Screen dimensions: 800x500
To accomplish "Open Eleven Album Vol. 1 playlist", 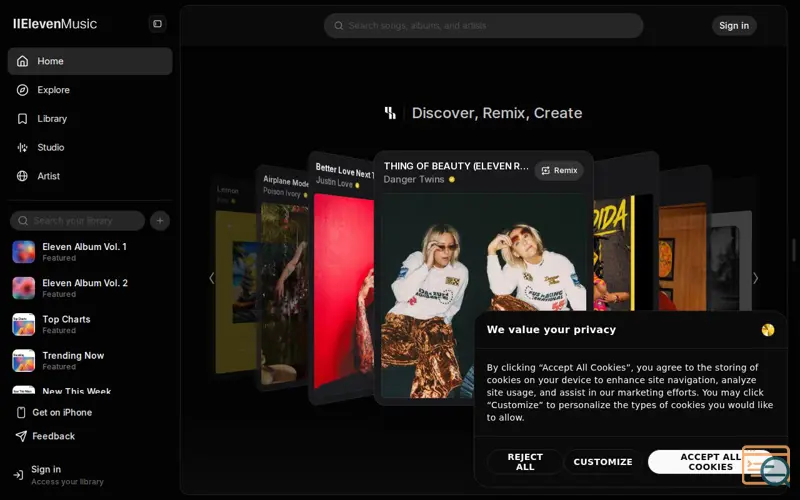I will [x=90, y=252].
